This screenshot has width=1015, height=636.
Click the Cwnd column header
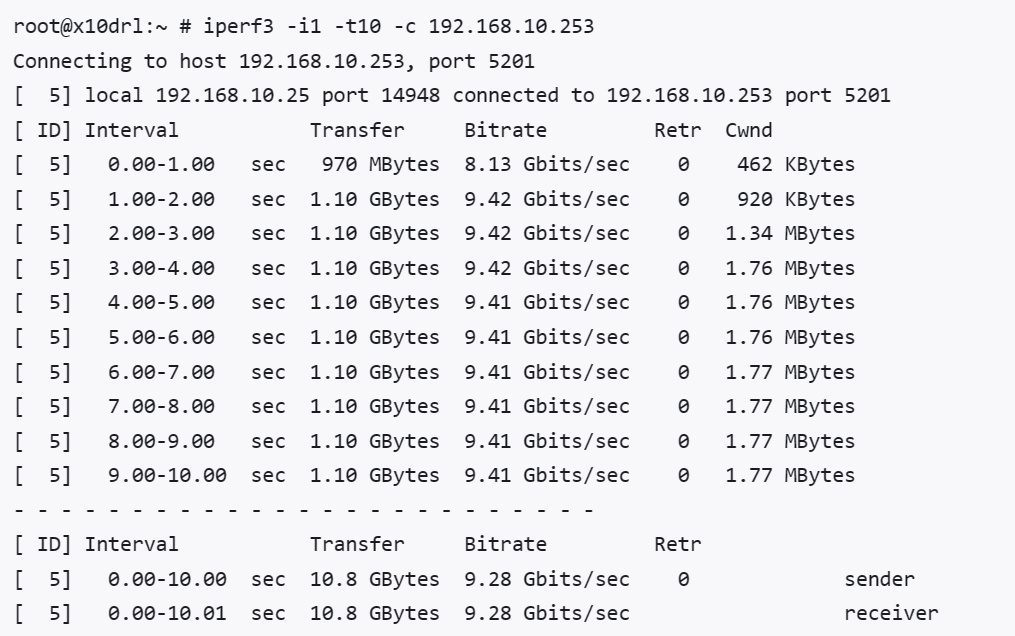[x=749, y=130]
